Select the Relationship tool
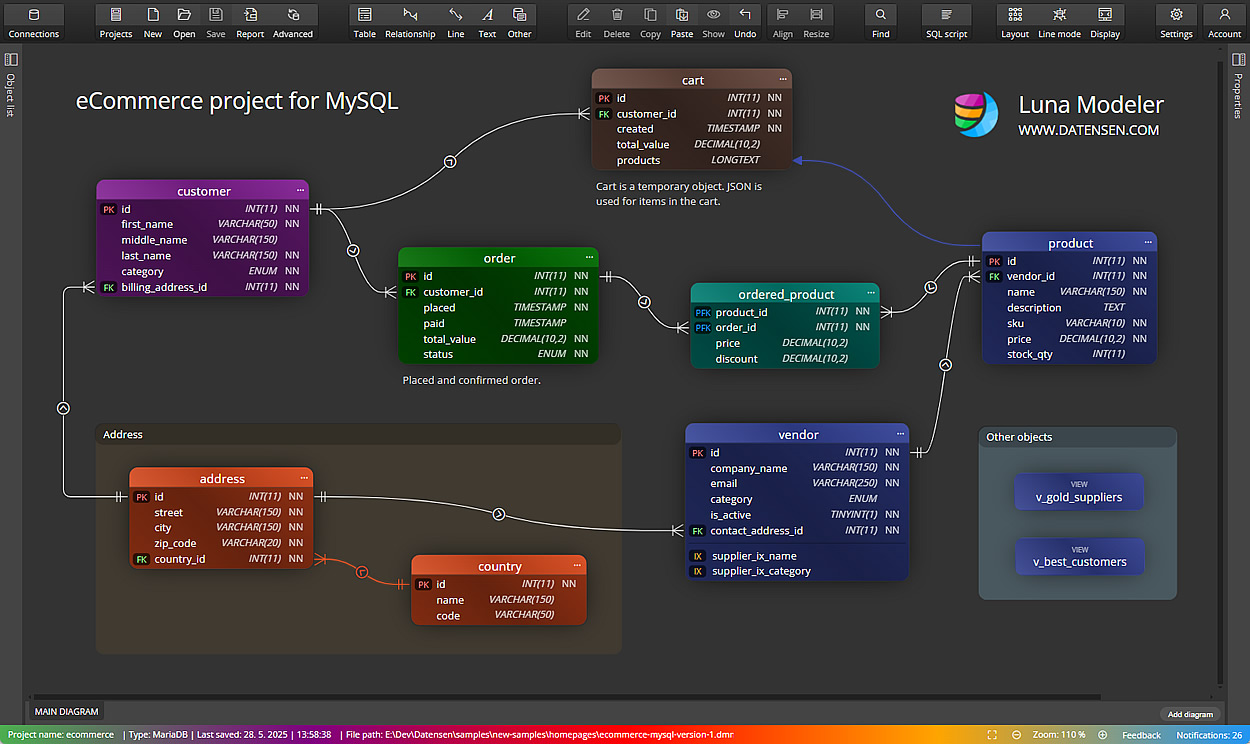1250x744 pixels. pos(410,22)
